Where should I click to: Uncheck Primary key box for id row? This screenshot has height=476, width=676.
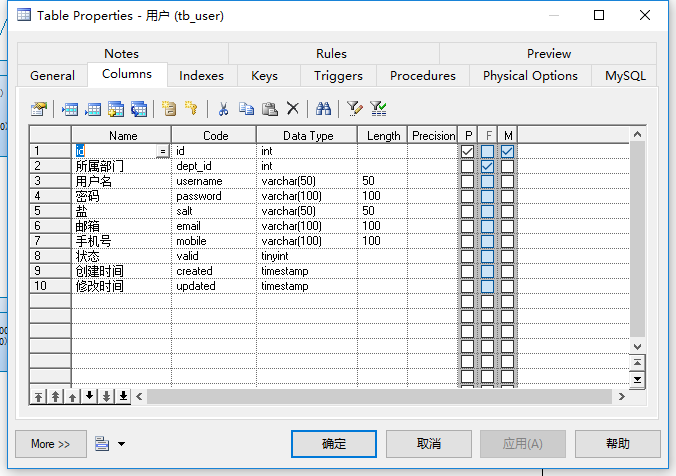tap(467, 151)
